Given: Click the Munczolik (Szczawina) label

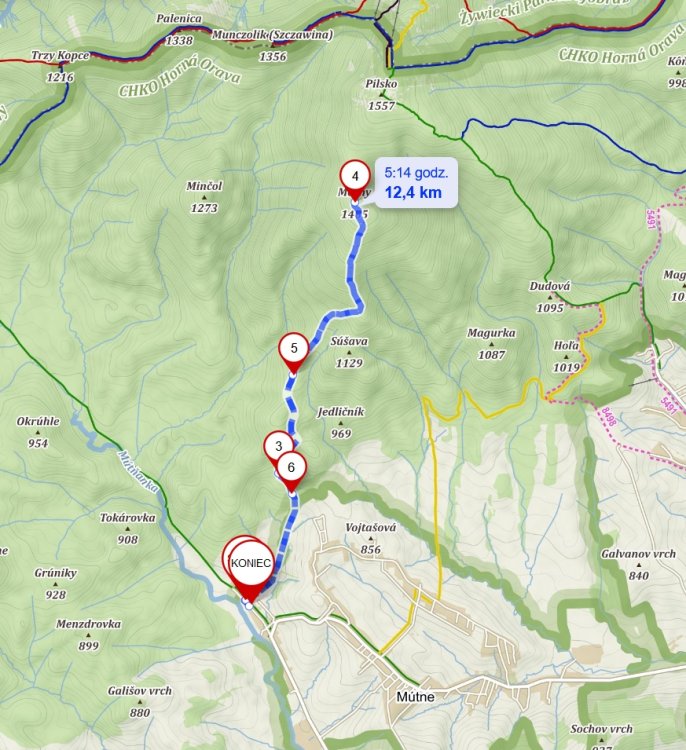Looking at the screenshot, I should [x=272, y=34].
